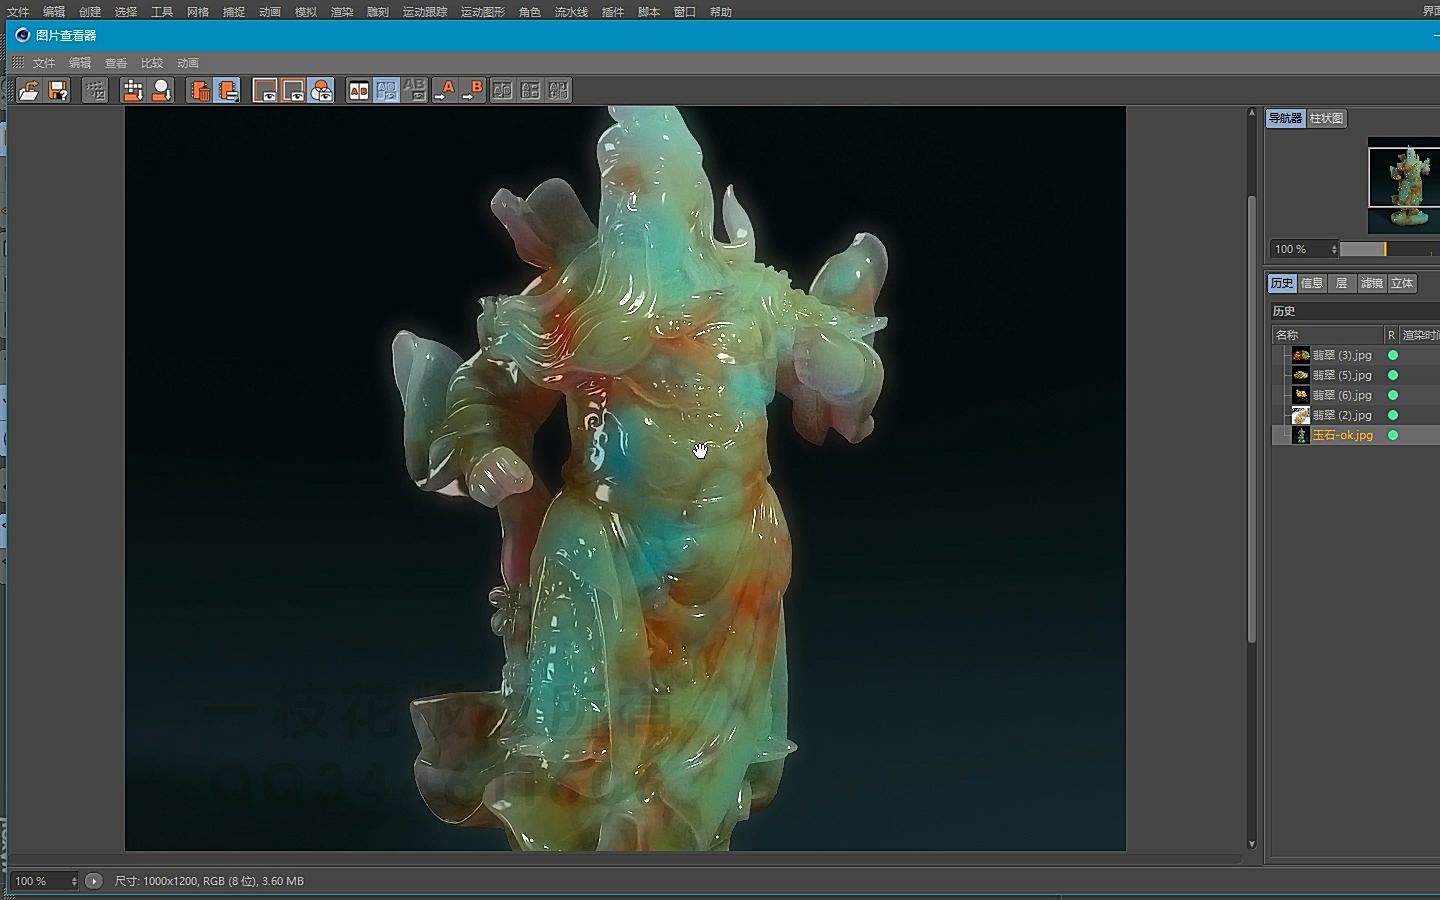Click the open image folder icon

[29, 91]
